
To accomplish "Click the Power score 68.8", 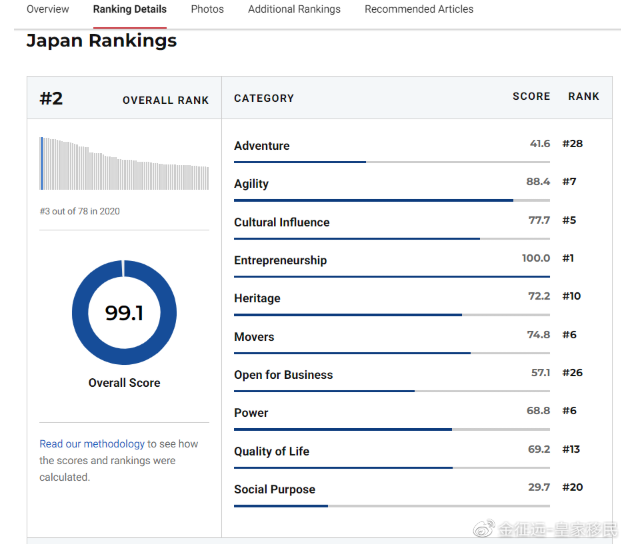I will tap(538, 410).
